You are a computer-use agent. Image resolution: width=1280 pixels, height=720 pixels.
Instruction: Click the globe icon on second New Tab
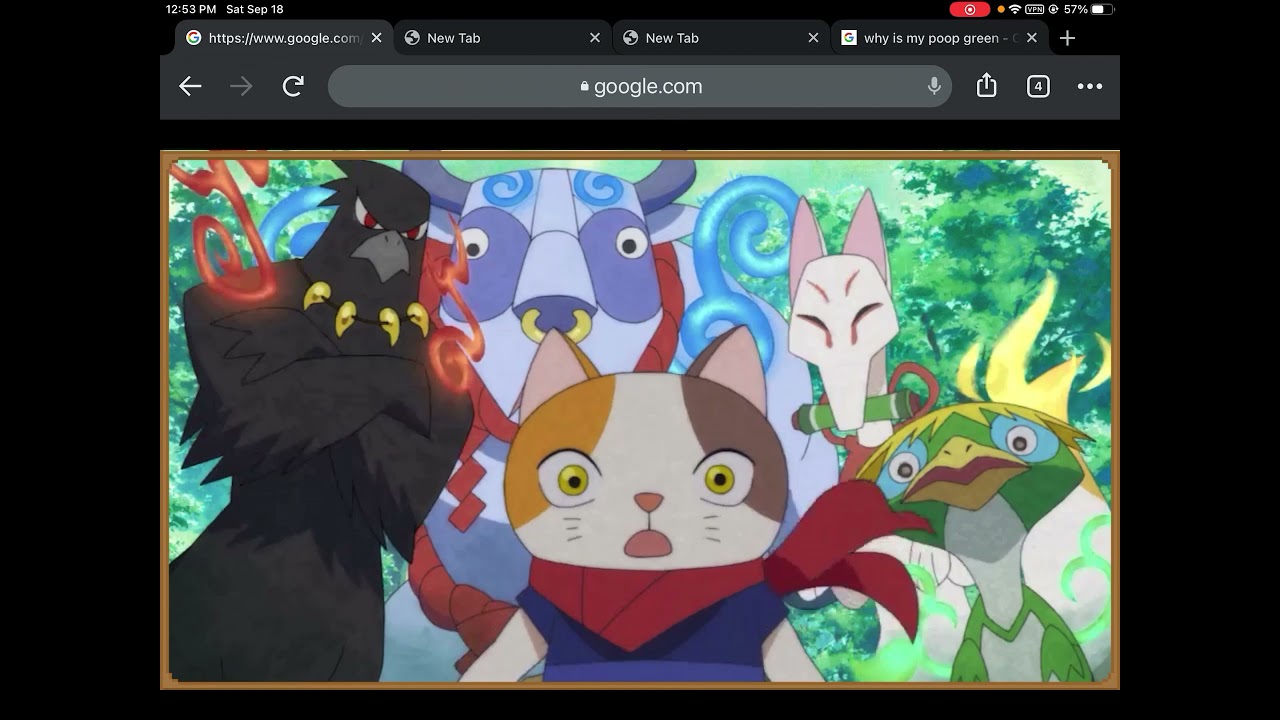click(630, 38)
